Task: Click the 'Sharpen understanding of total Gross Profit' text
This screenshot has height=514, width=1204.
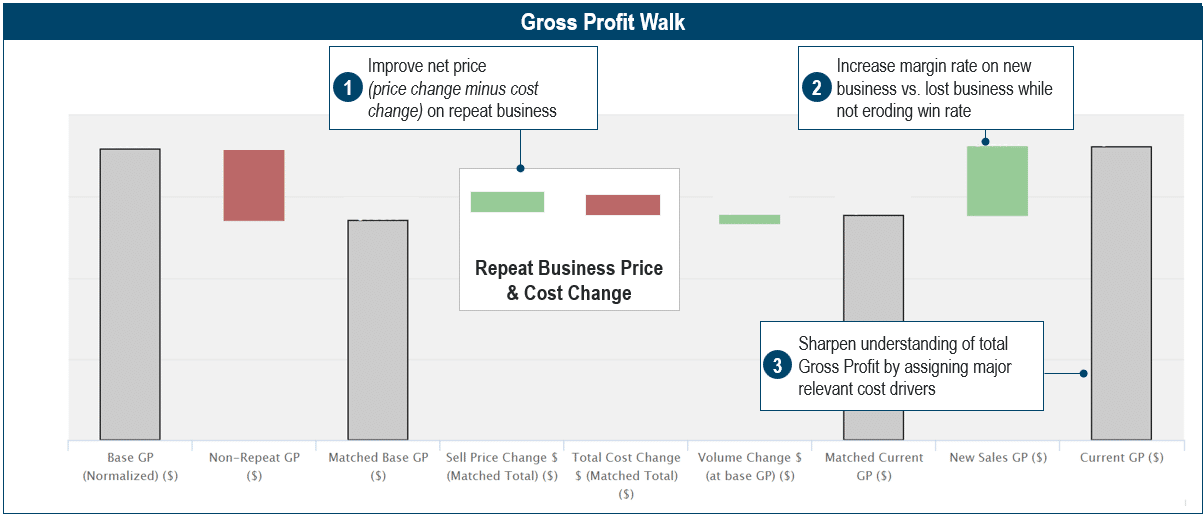Action: pos(905,366)
